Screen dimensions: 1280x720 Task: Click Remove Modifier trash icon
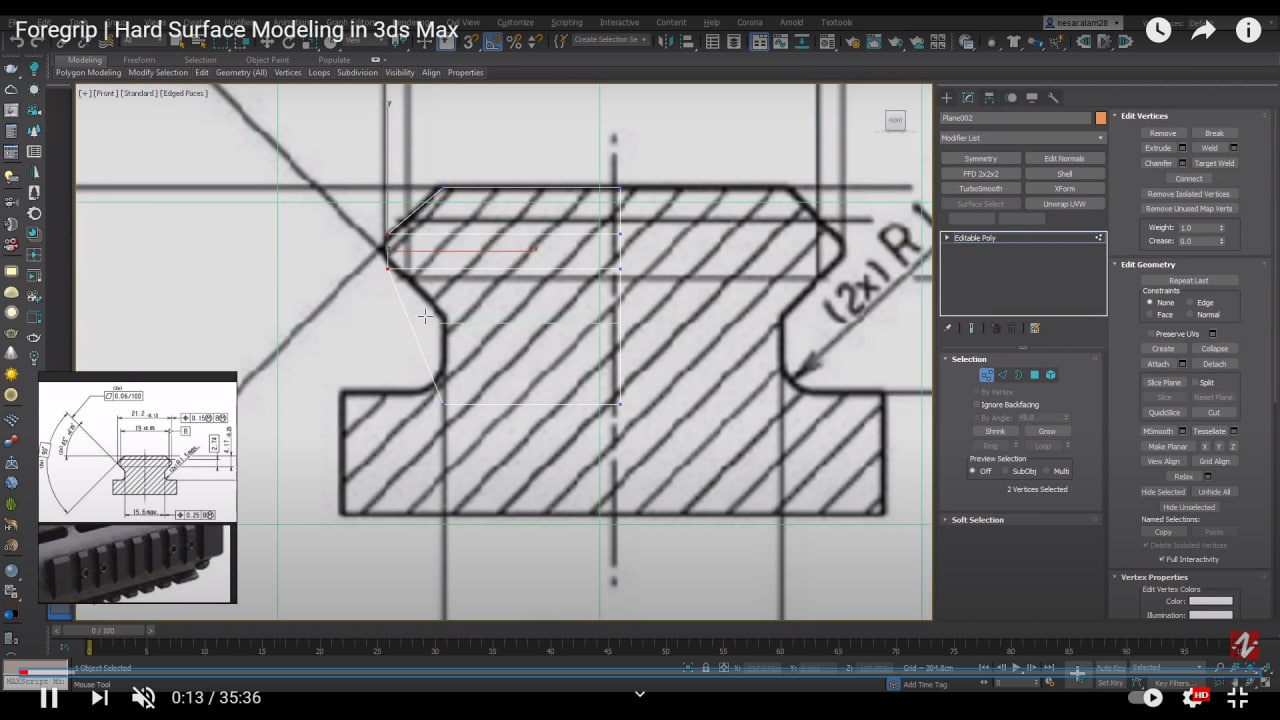1011,328
